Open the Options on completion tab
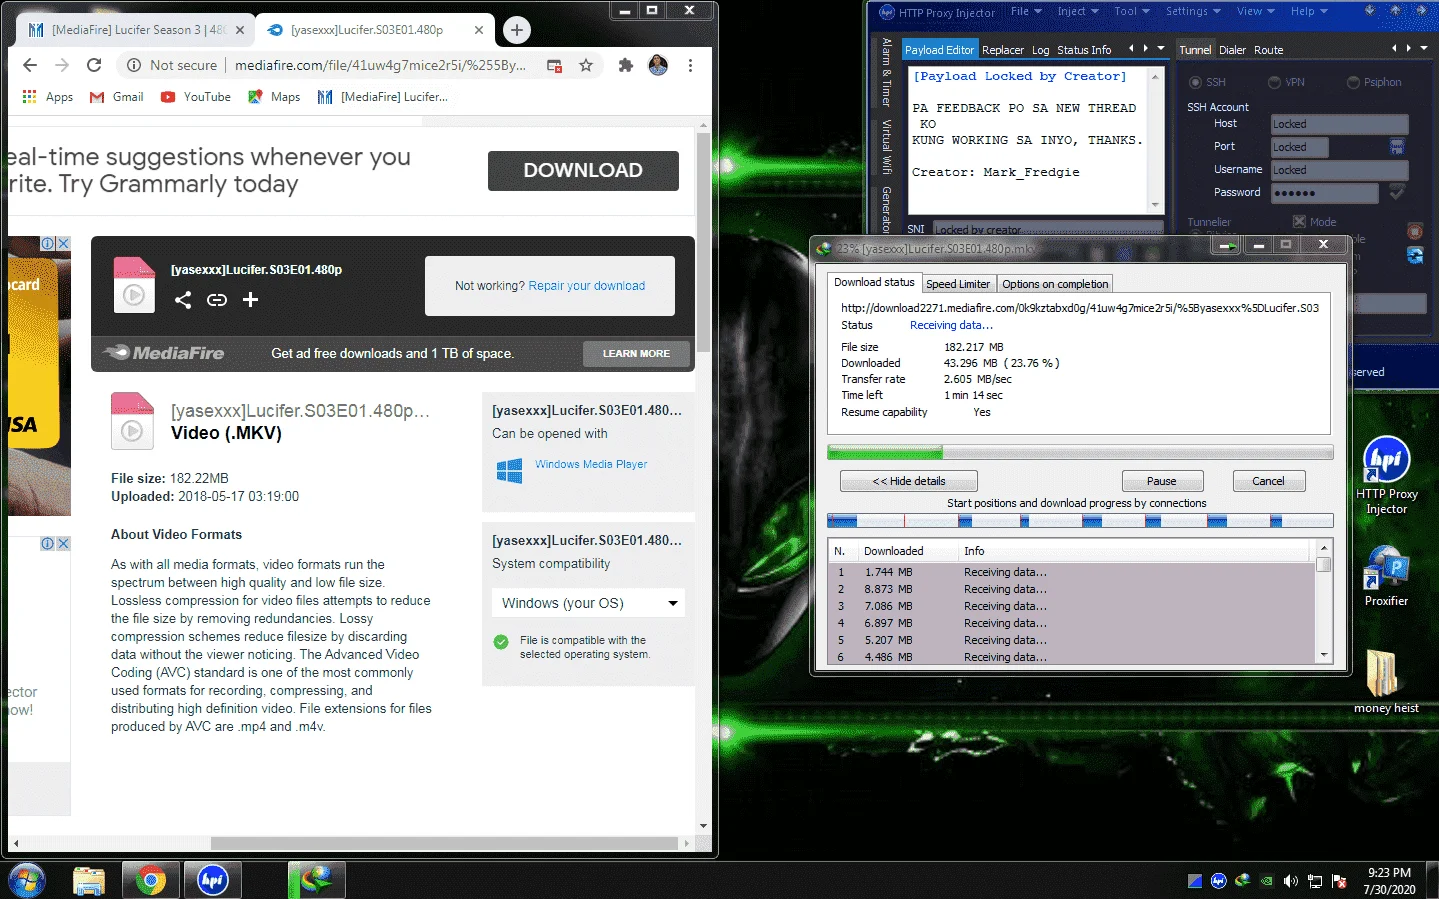This screenshot has height=899, width=1439. tap(1055, 284)
